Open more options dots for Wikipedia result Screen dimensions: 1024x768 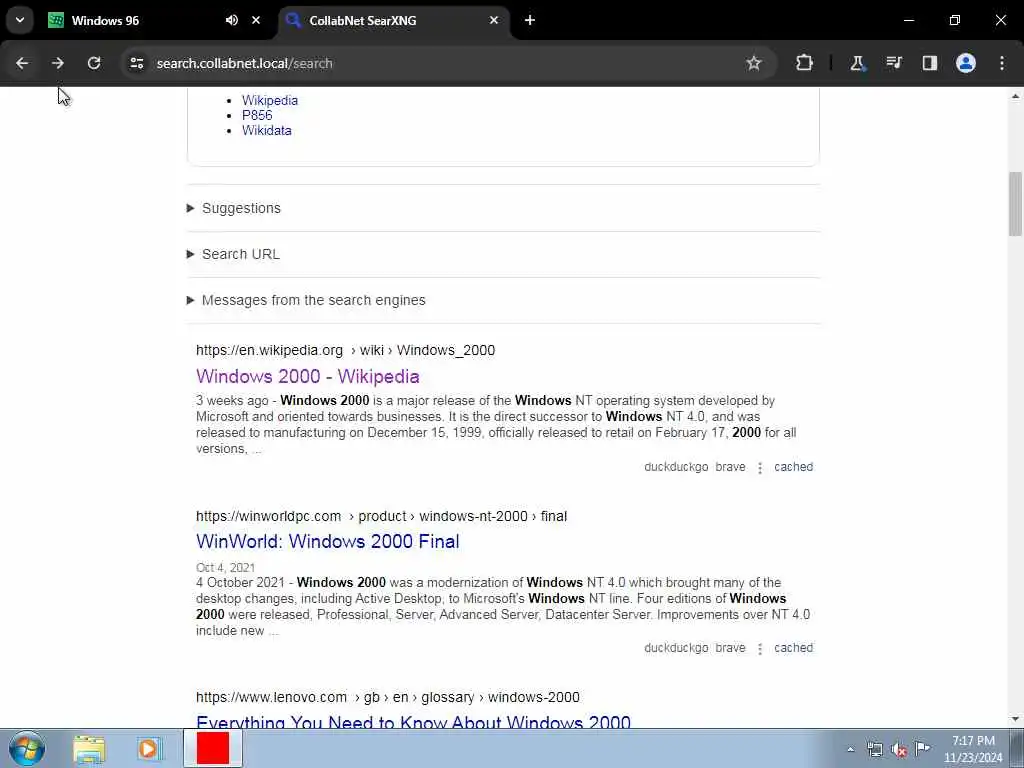760,468
